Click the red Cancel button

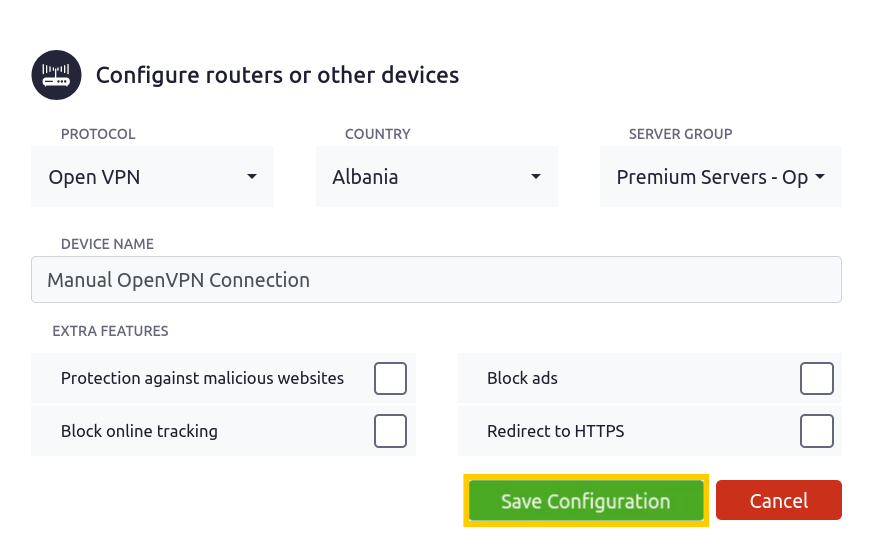(779, 501)
